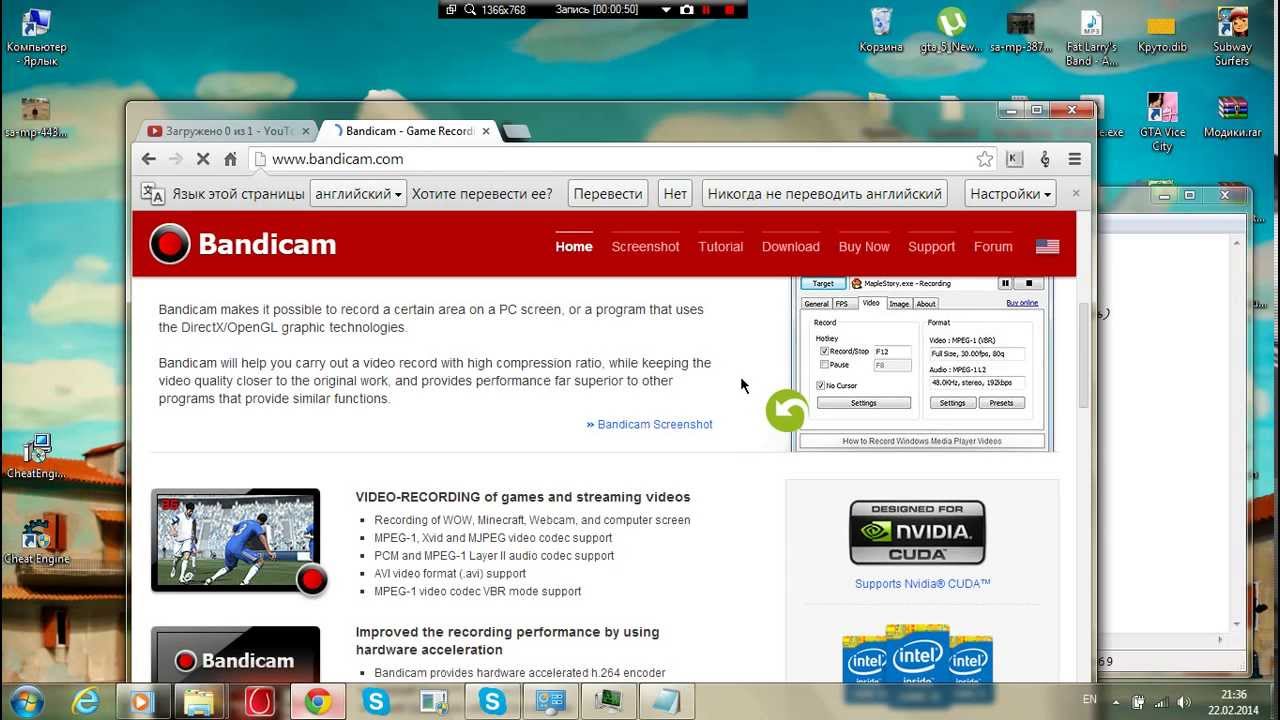Viewport: 1280px width, 720px height.
Task: Click the Bandicam settings window screenshot image
Action: point(922,364)
